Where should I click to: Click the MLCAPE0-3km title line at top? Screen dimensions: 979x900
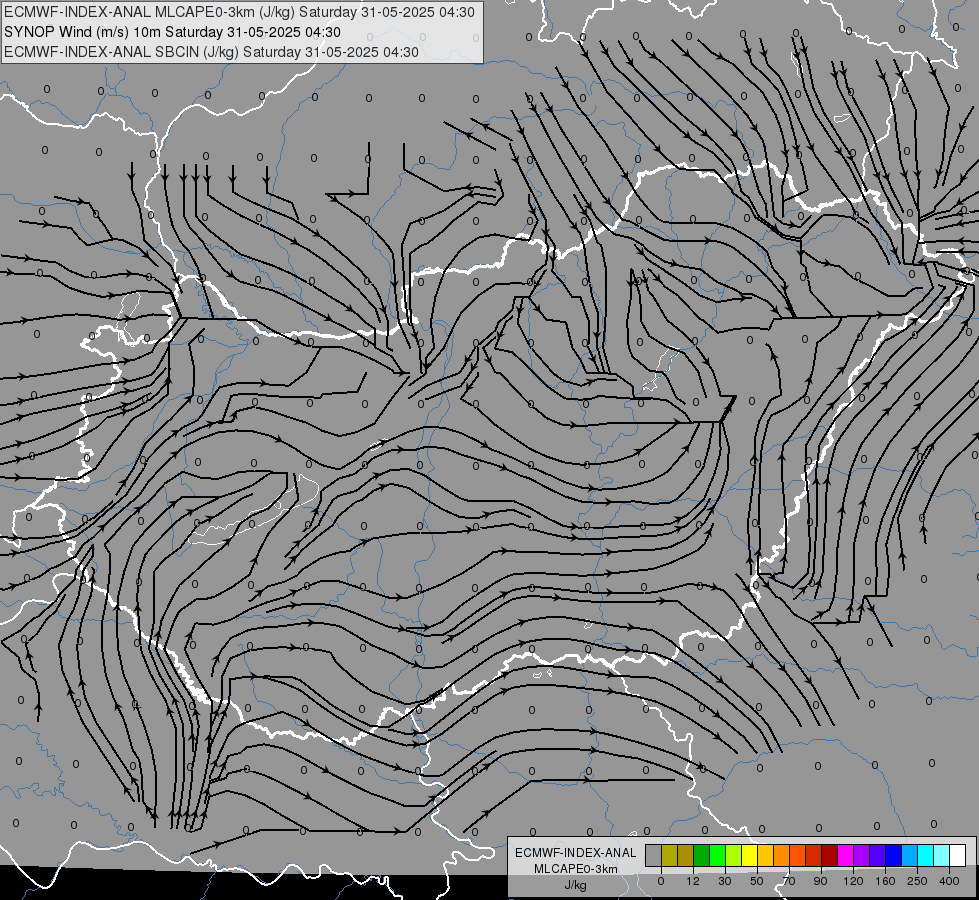pyautogui.click(x=239, y=12)
